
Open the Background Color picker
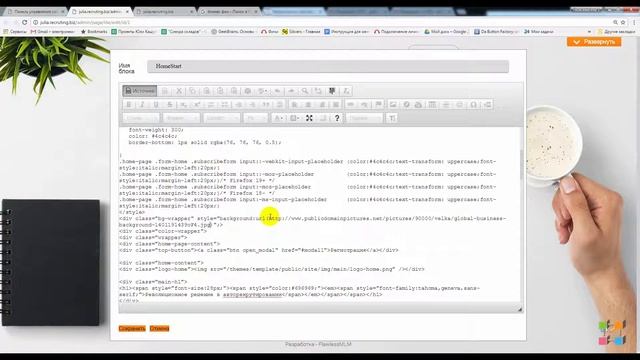[x=294, y=118]
